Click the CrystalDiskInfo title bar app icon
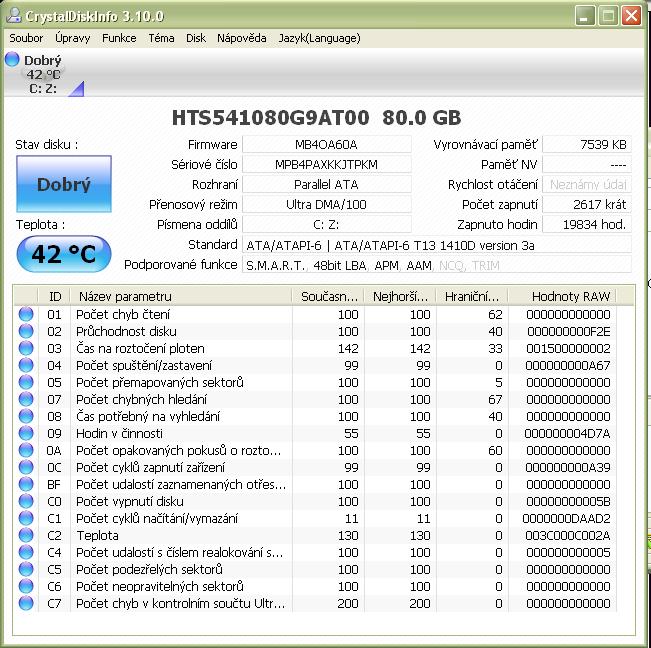This screenshot has width=651, height=648. pyautogui.click(x=12, y=16)
